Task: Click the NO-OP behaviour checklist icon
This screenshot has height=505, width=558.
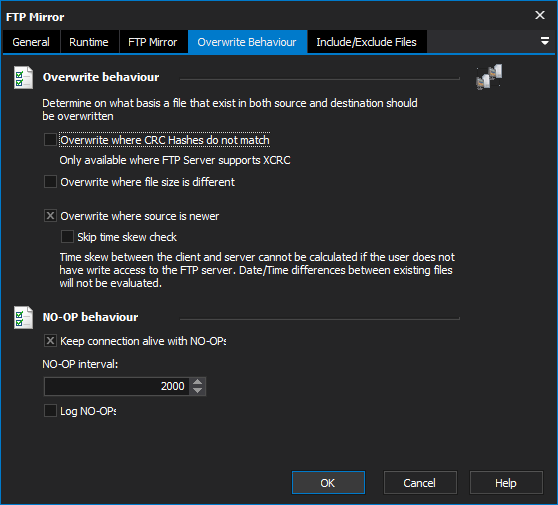Action: 23,317
